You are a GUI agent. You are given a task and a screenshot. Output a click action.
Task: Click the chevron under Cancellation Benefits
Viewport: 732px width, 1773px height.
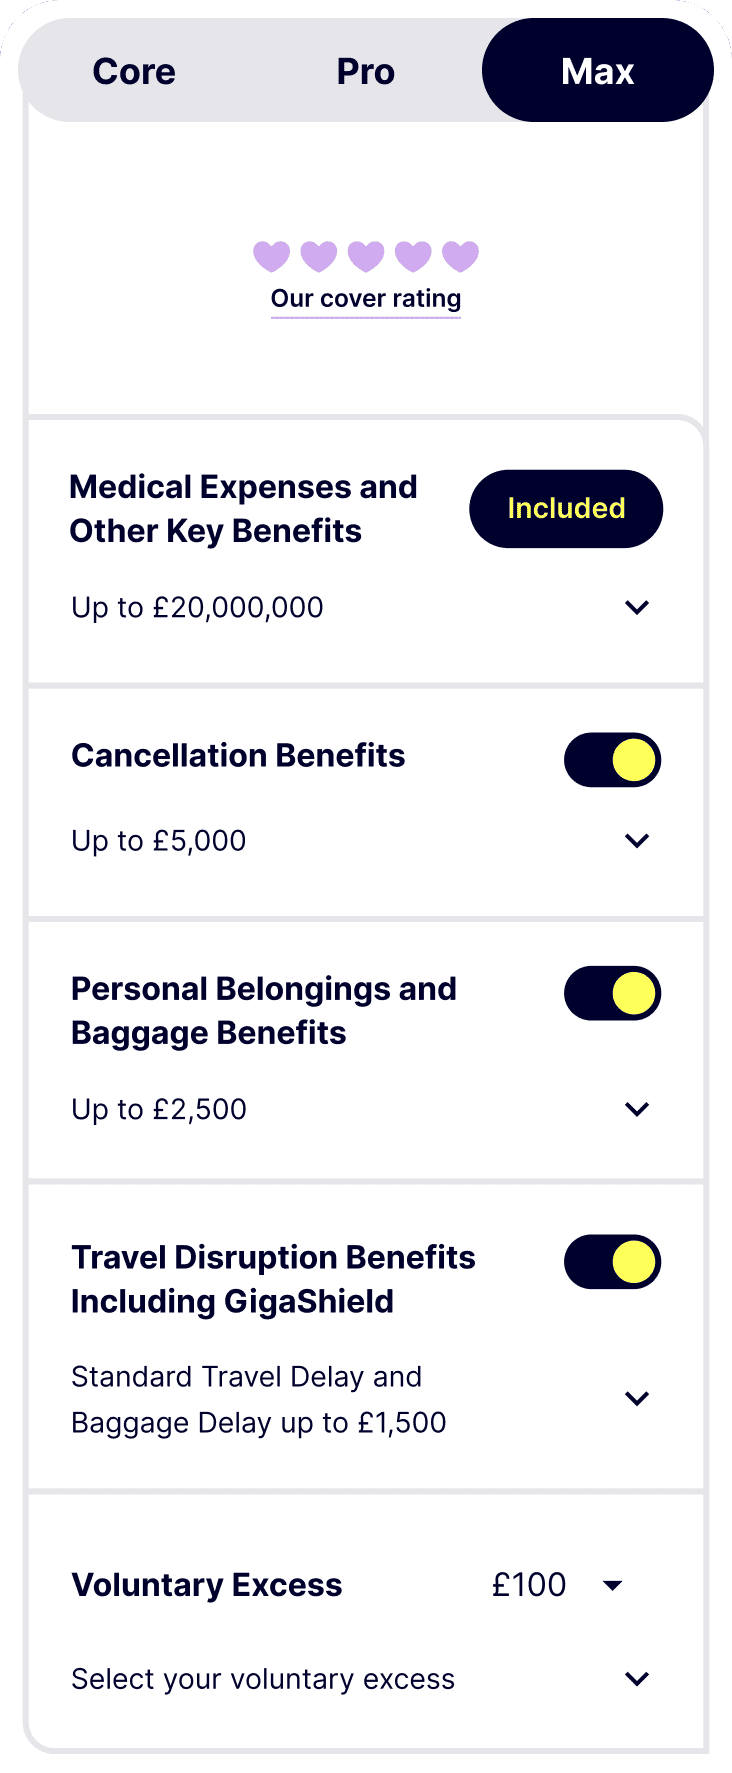637,841
